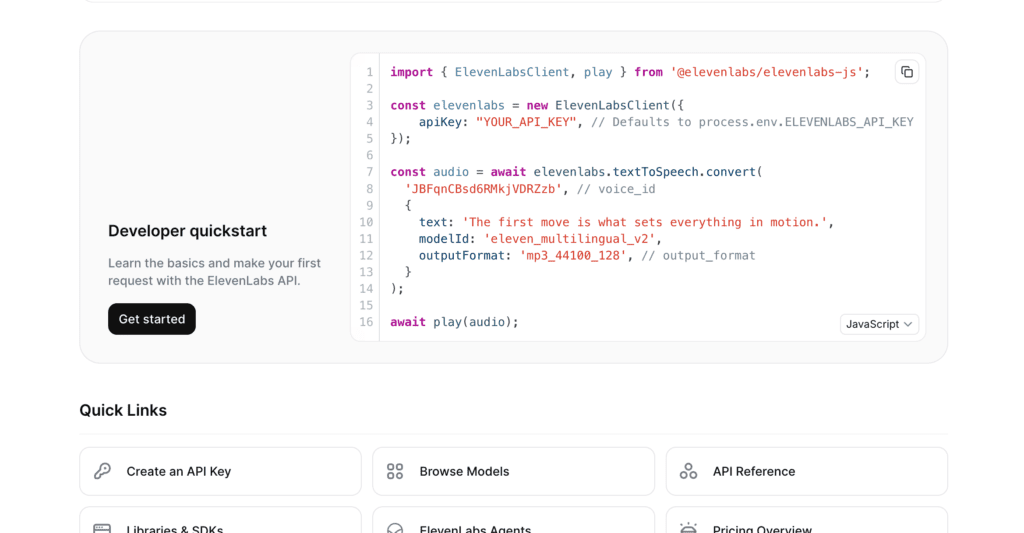The height and width of the screenshot is (533, 1024).
Task: Click the 'eleven_multilingual_v2' model string
Action: coord(569,239)
